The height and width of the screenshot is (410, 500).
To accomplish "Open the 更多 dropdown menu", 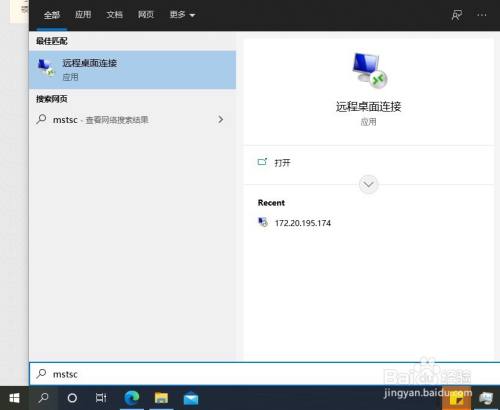I will (182, 15).
